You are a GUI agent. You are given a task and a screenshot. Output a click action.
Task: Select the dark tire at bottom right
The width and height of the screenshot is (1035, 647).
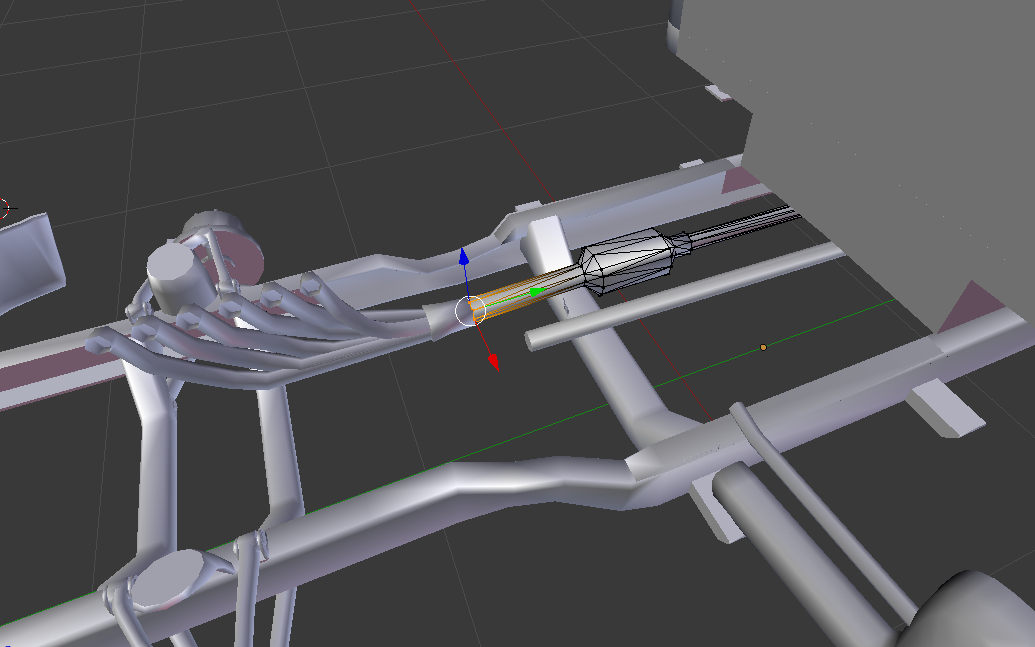974,611
